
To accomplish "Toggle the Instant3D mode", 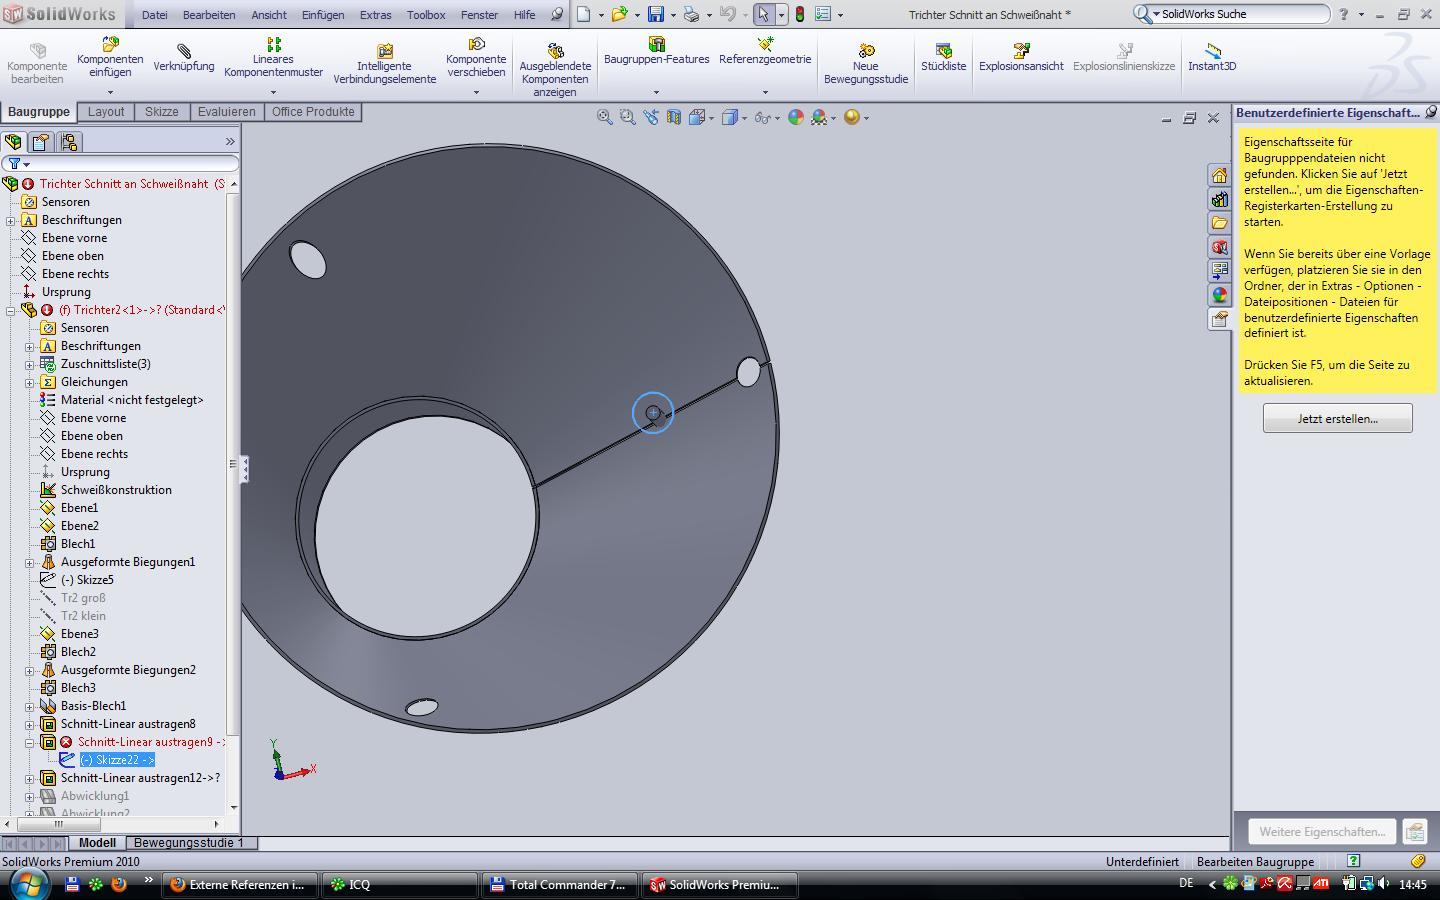I will pos(1212,50).
